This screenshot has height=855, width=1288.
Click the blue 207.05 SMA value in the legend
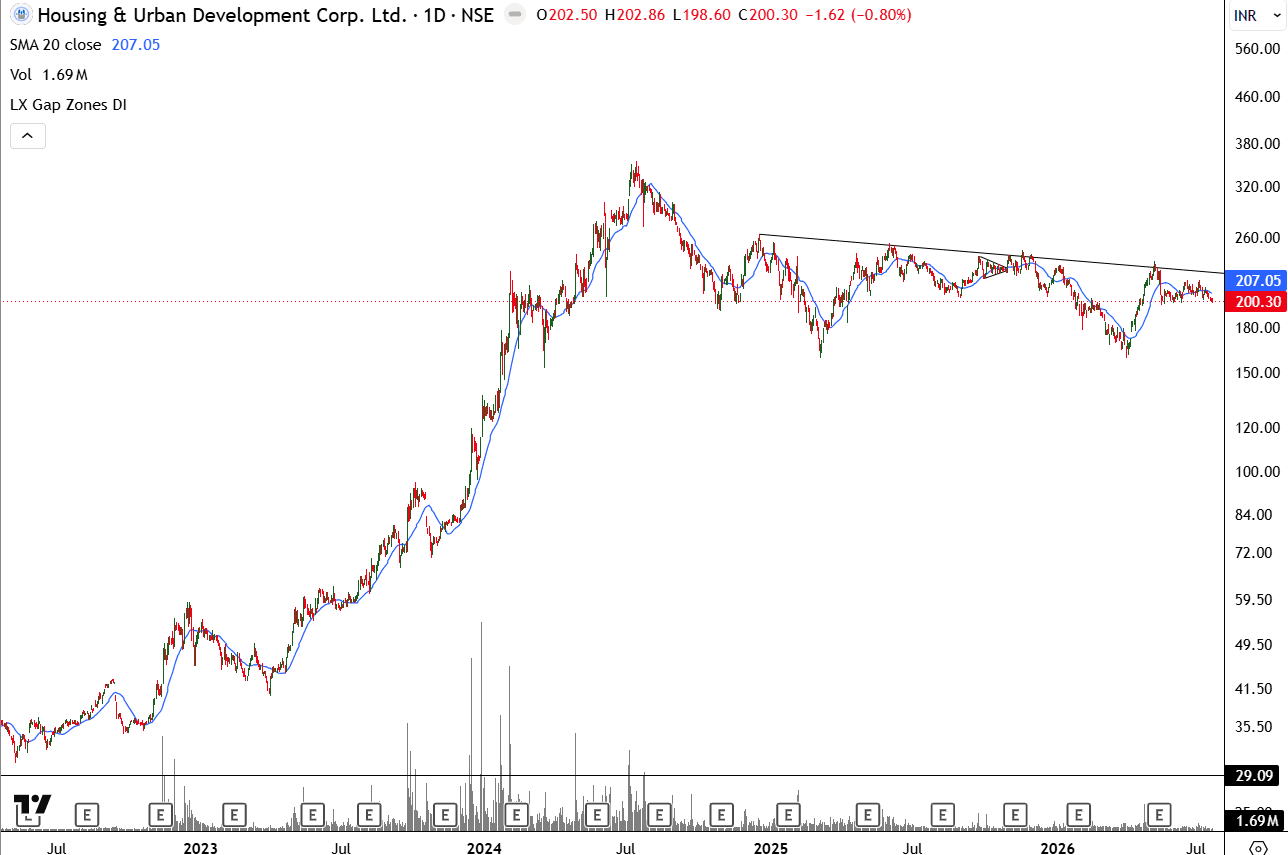tap(136, 45)
